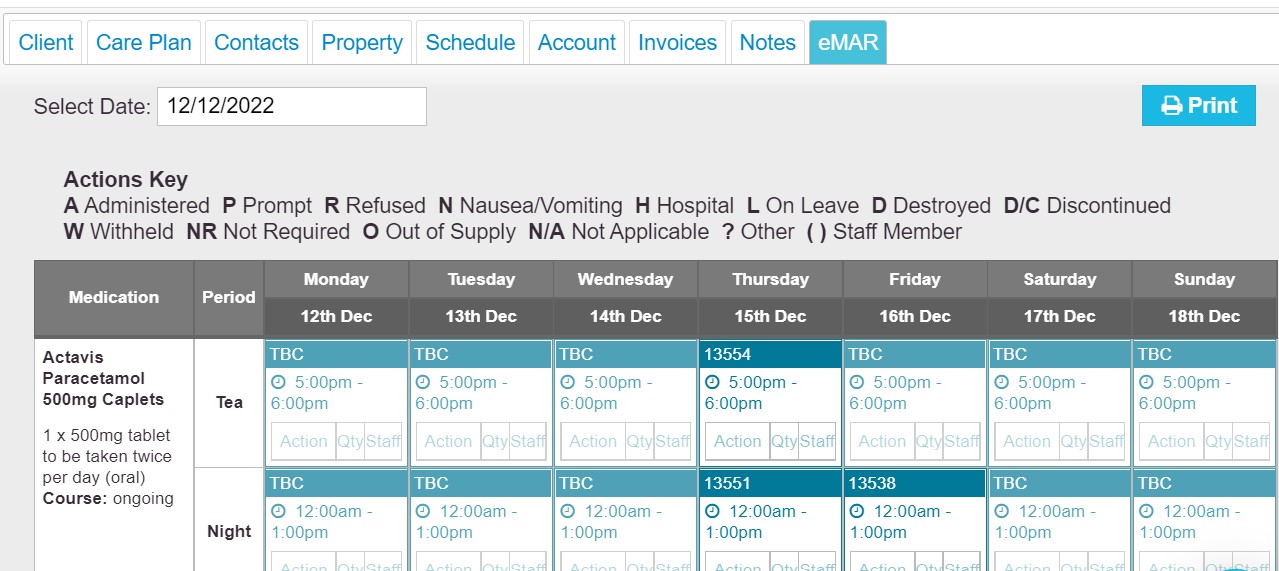Click the printer icon on Print button

pyautogui.click(x=1171, y=106)
